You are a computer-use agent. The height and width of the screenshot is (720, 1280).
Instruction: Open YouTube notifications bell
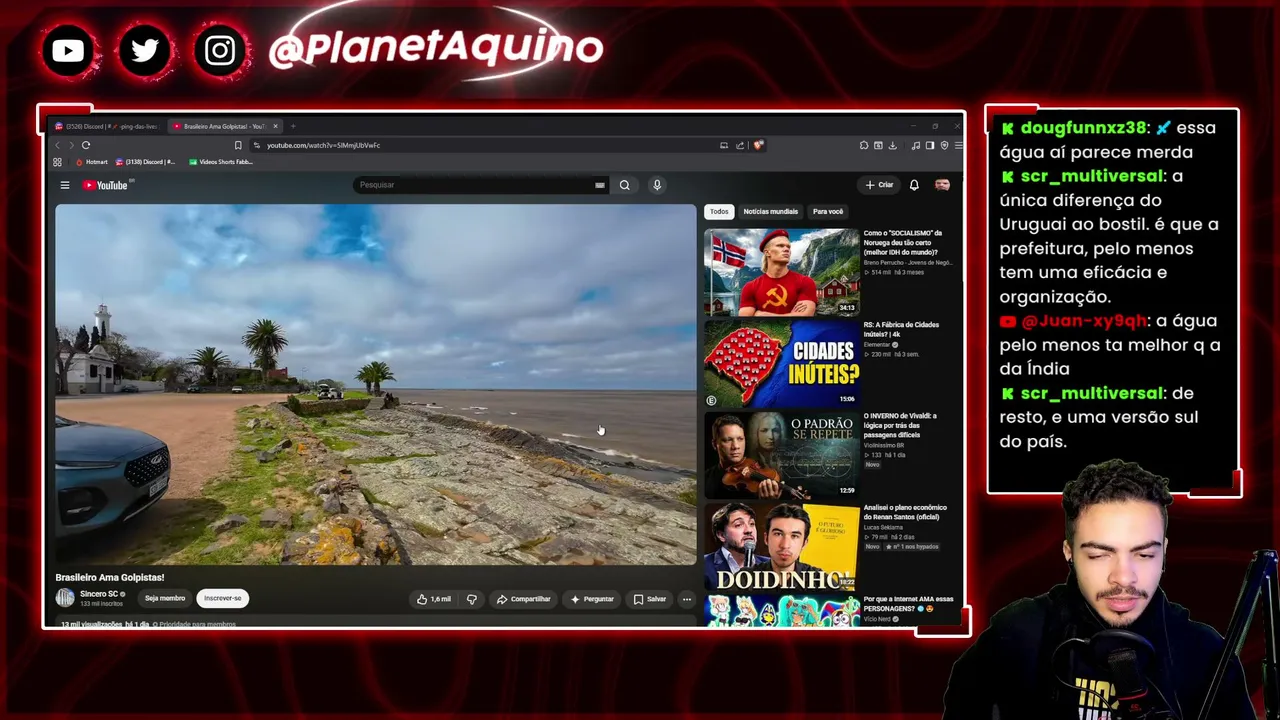click(x=914, y=185)
